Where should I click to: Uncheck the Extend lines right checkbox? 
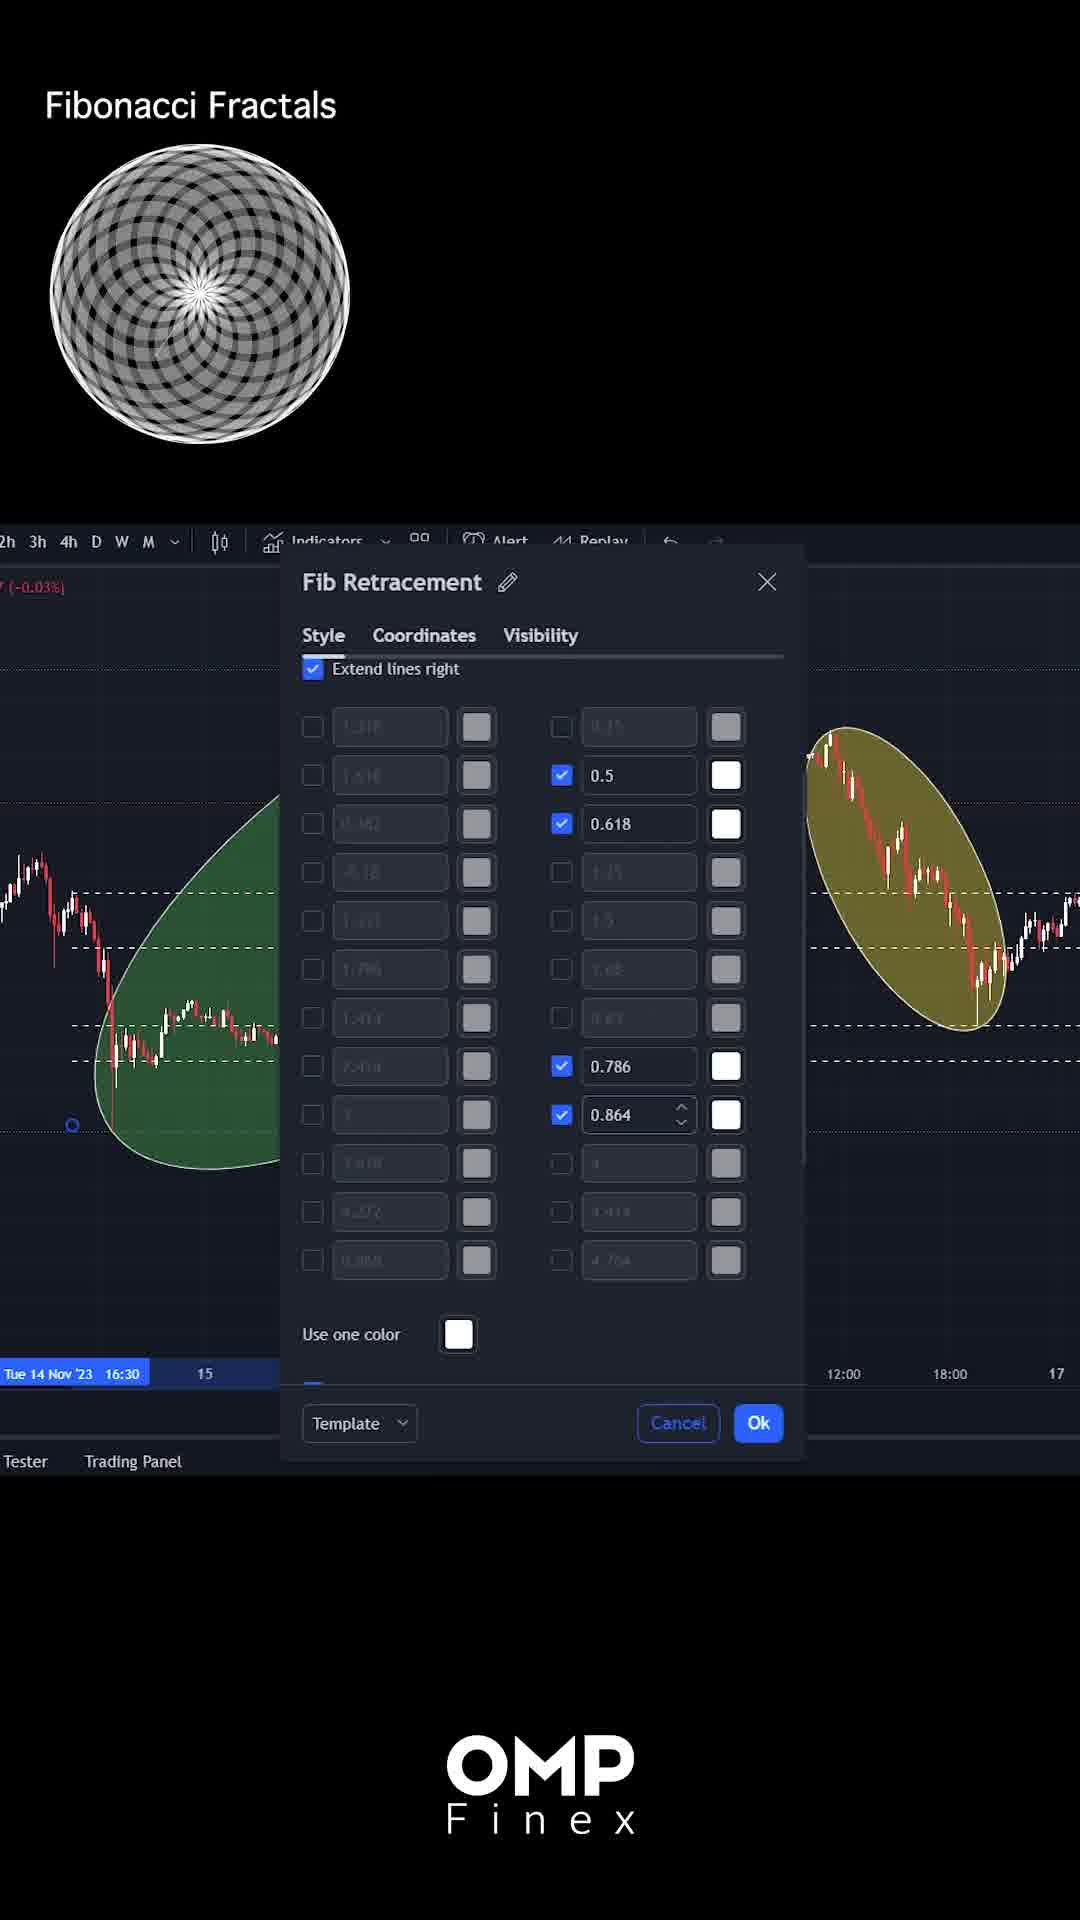313,669
